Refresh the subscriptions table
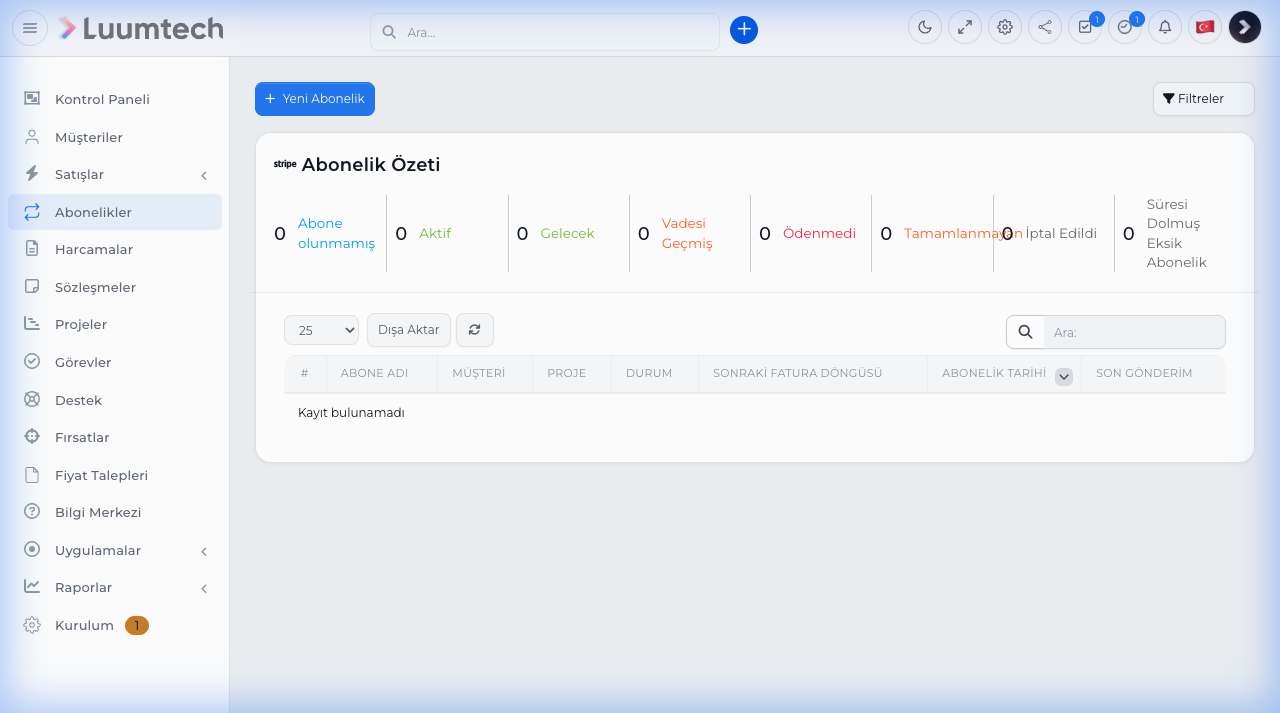Viewport: 1280px width, 713px height. tap(475, 330)
